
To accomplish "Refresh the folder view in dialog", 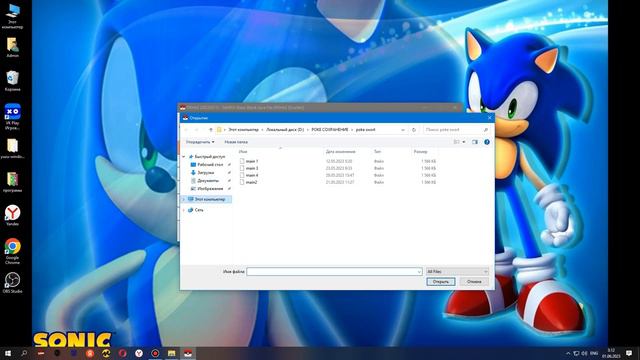I will [414, 130].
